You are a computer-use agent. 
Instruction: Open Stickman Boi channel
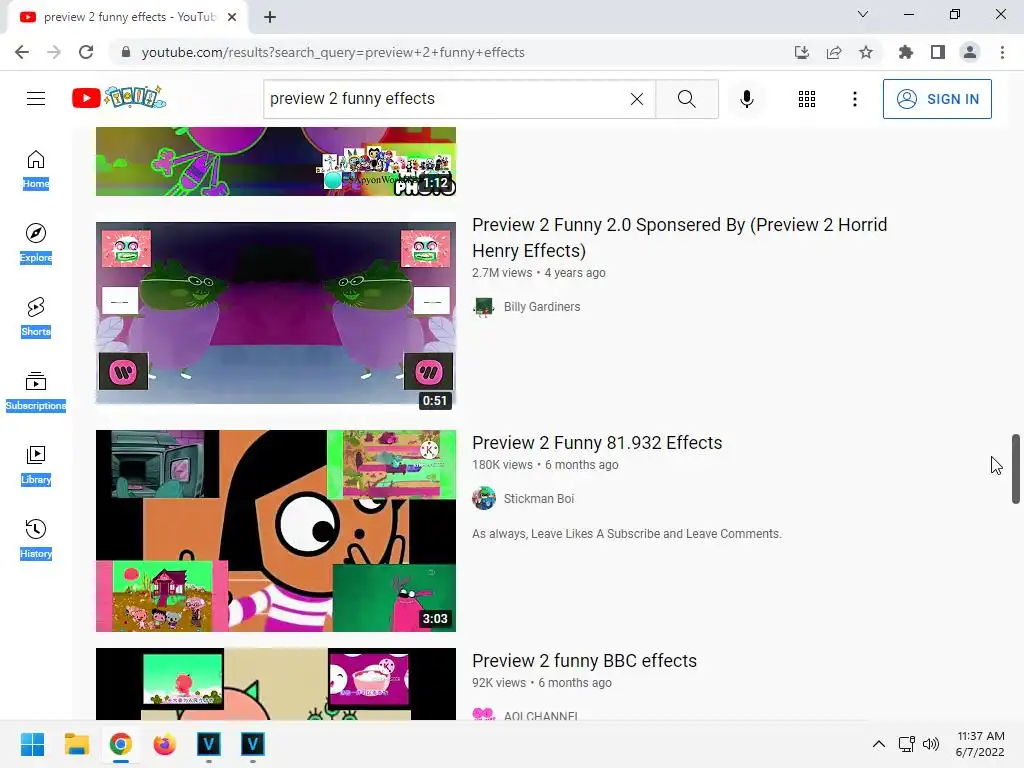pyautogui.click(x=539, y=498)
